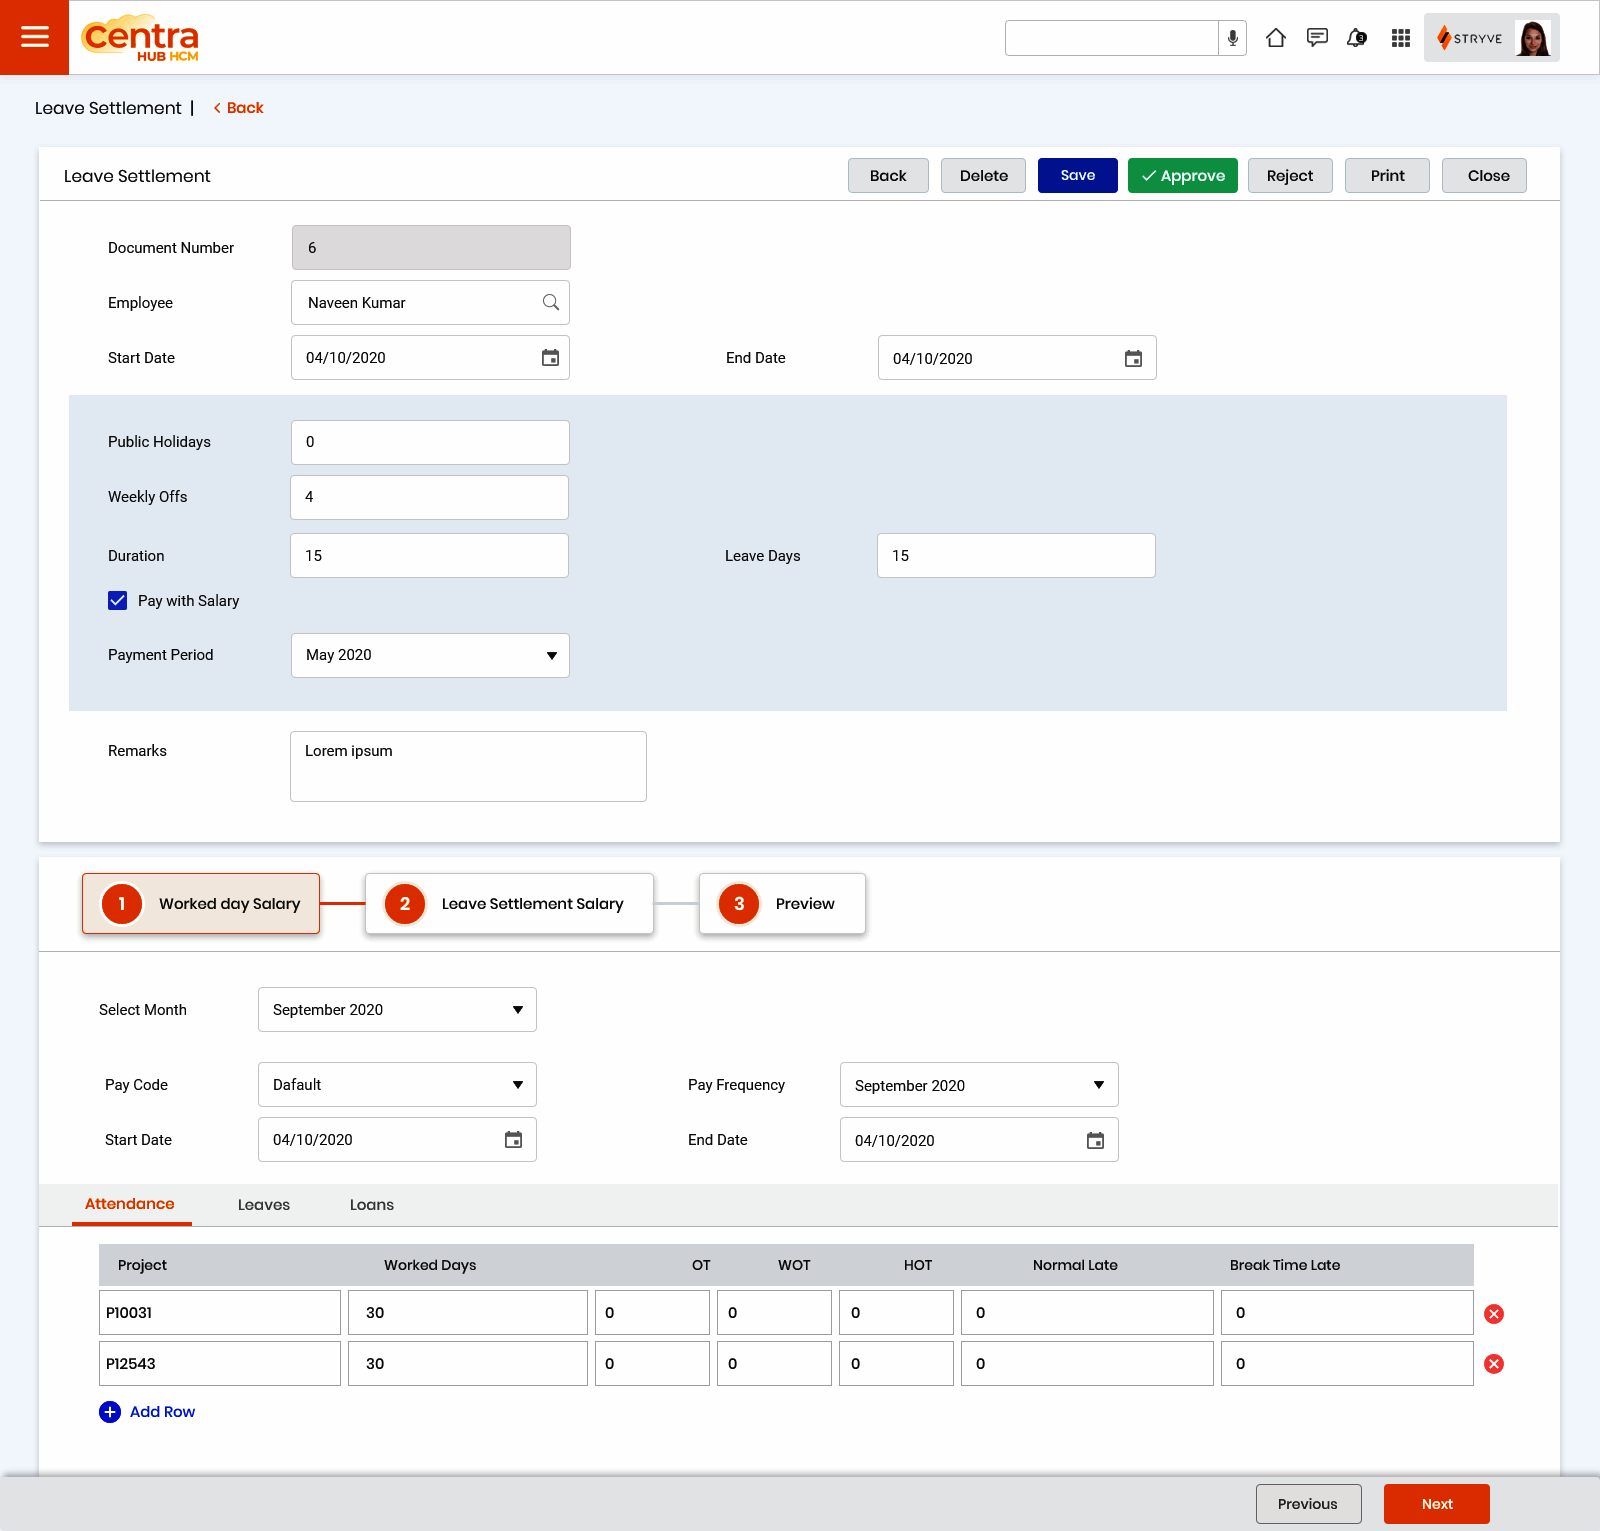Click the Previous button
The image size is (1600, 1531).
point(1309,1504)
